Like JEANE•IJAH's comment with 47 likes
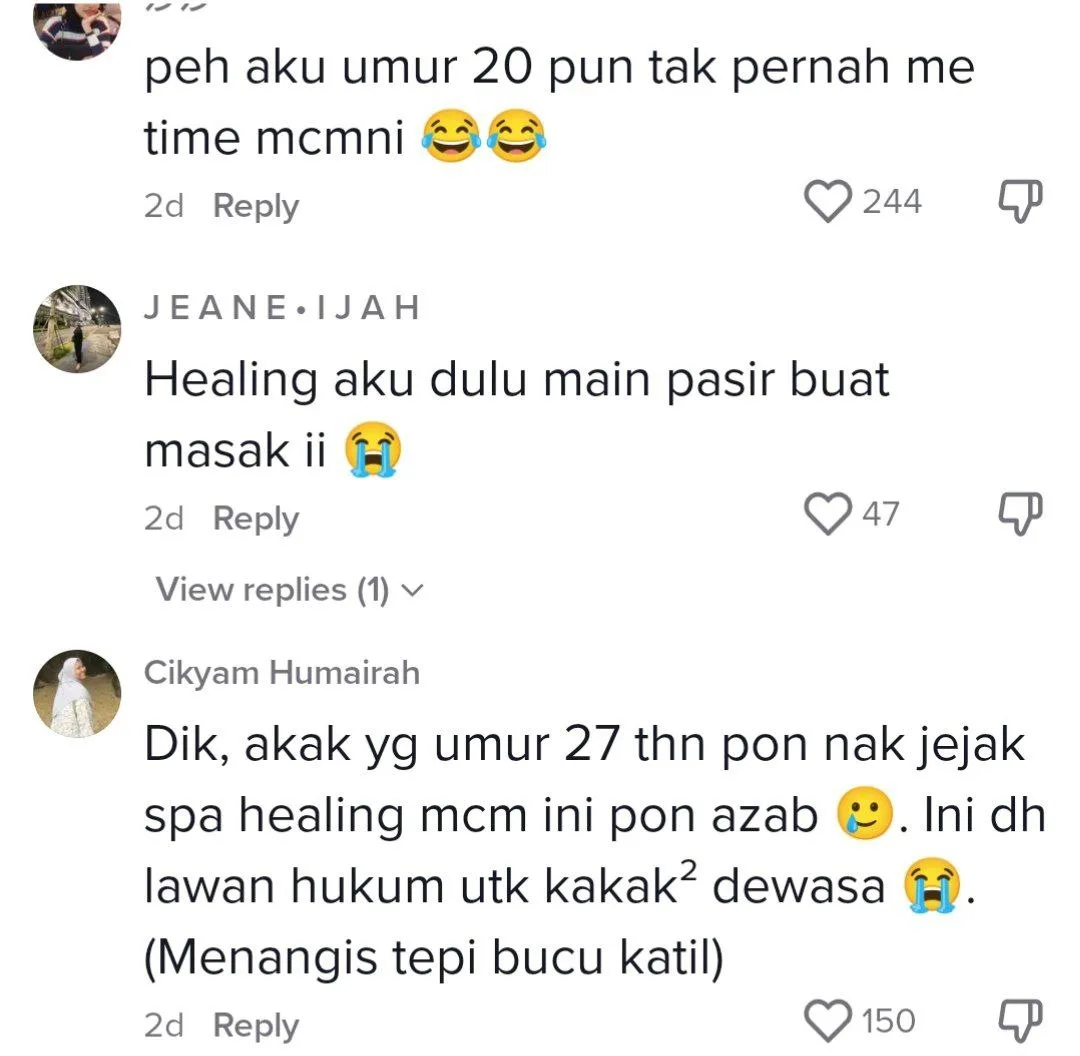 [827, 514]
